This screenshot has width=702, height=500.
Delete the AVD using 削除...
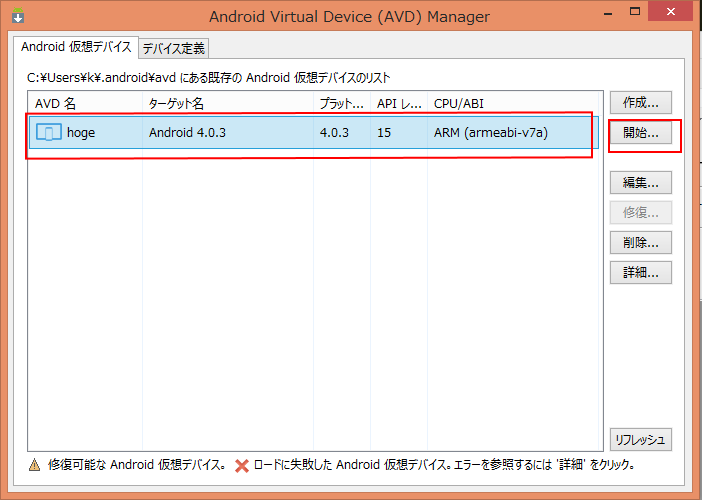pos(641,243)
